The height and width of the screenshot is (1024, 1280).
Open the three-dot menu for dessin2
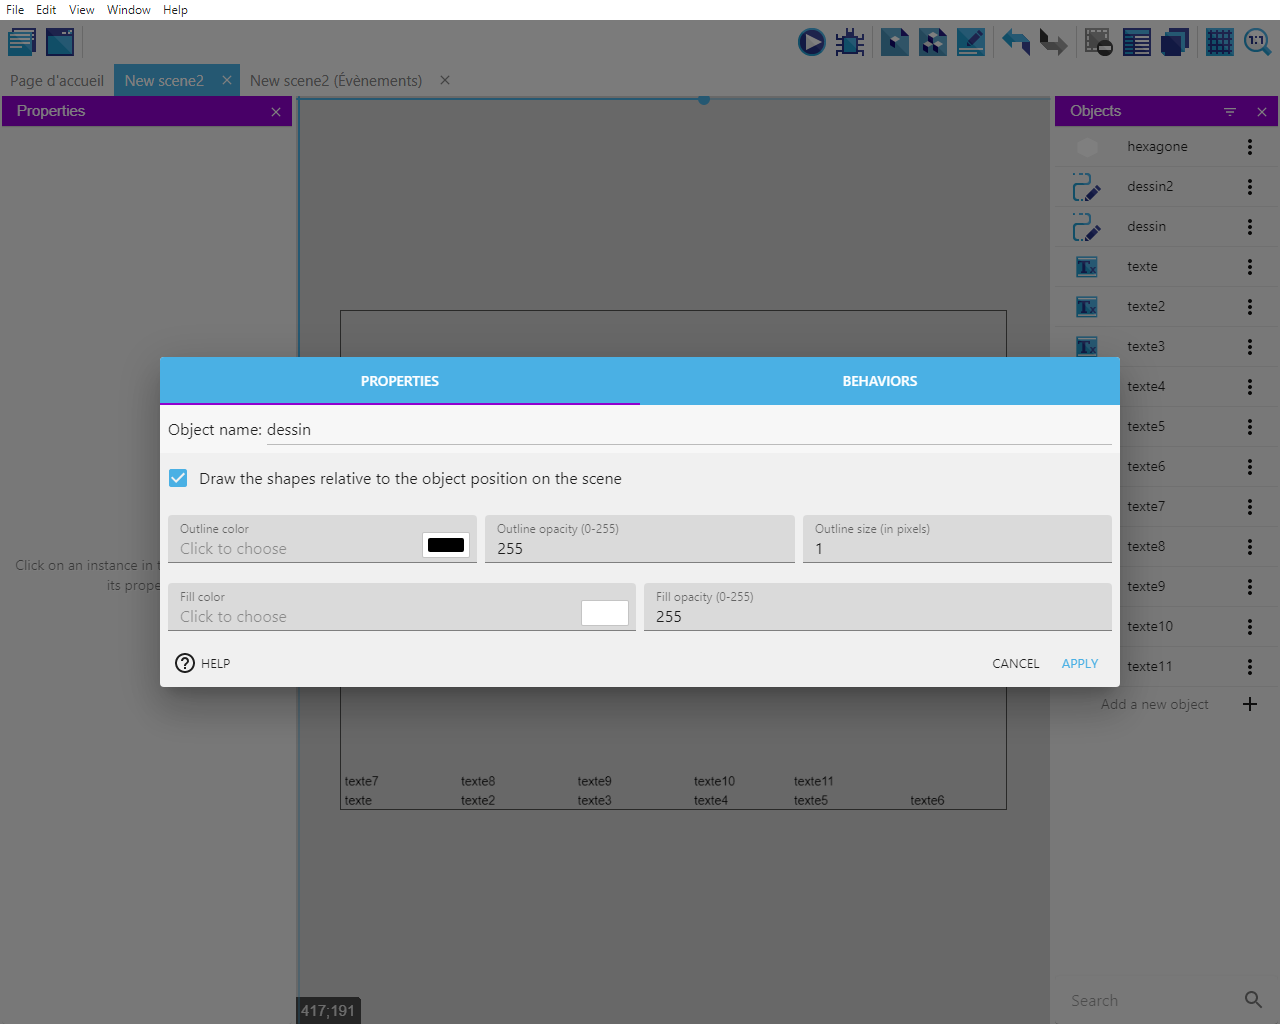[1249, 187]
